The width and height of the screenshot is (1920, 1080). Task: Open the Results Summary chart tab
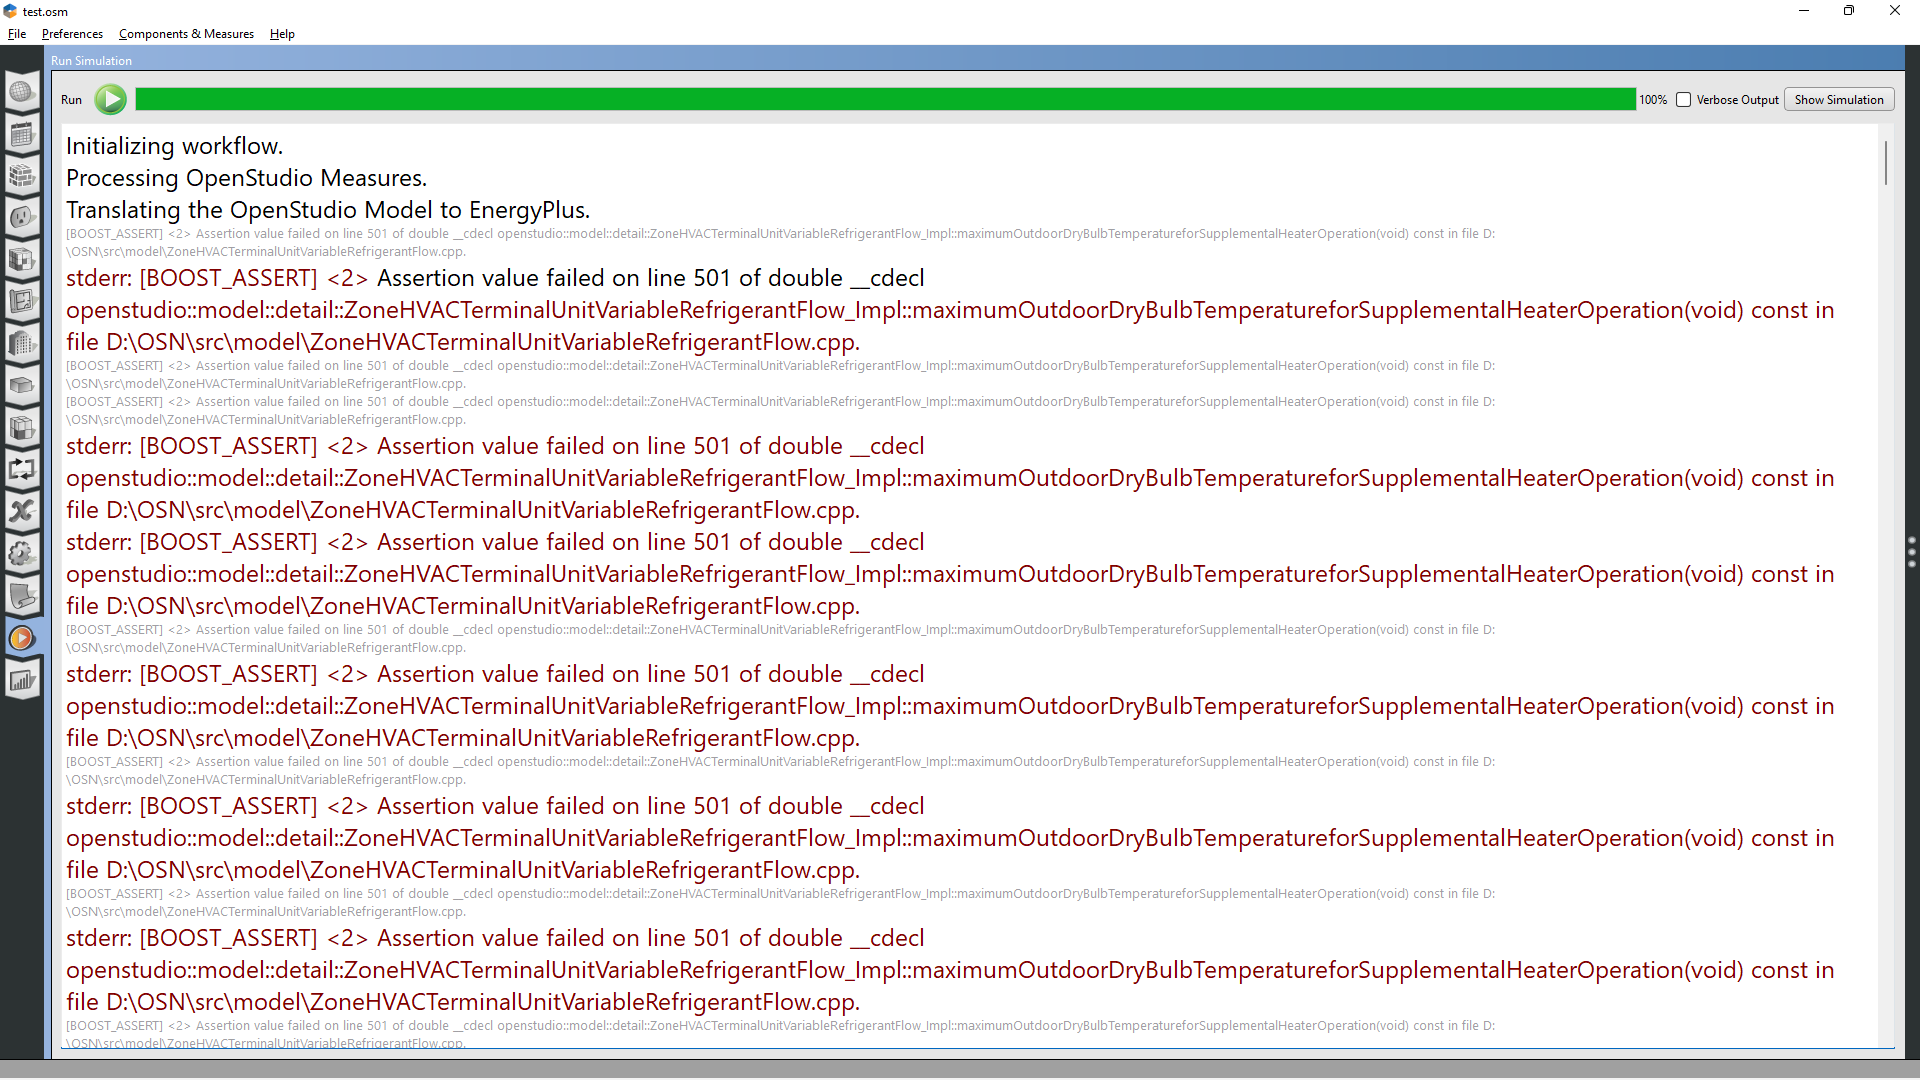pyautogui.click(x=21, y=679)
